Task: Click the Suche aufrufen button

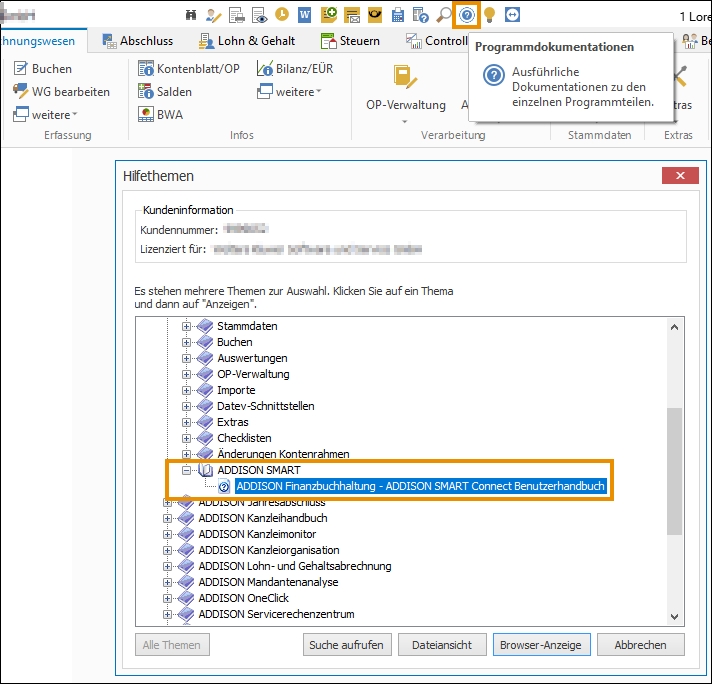Action: point(347,644)
